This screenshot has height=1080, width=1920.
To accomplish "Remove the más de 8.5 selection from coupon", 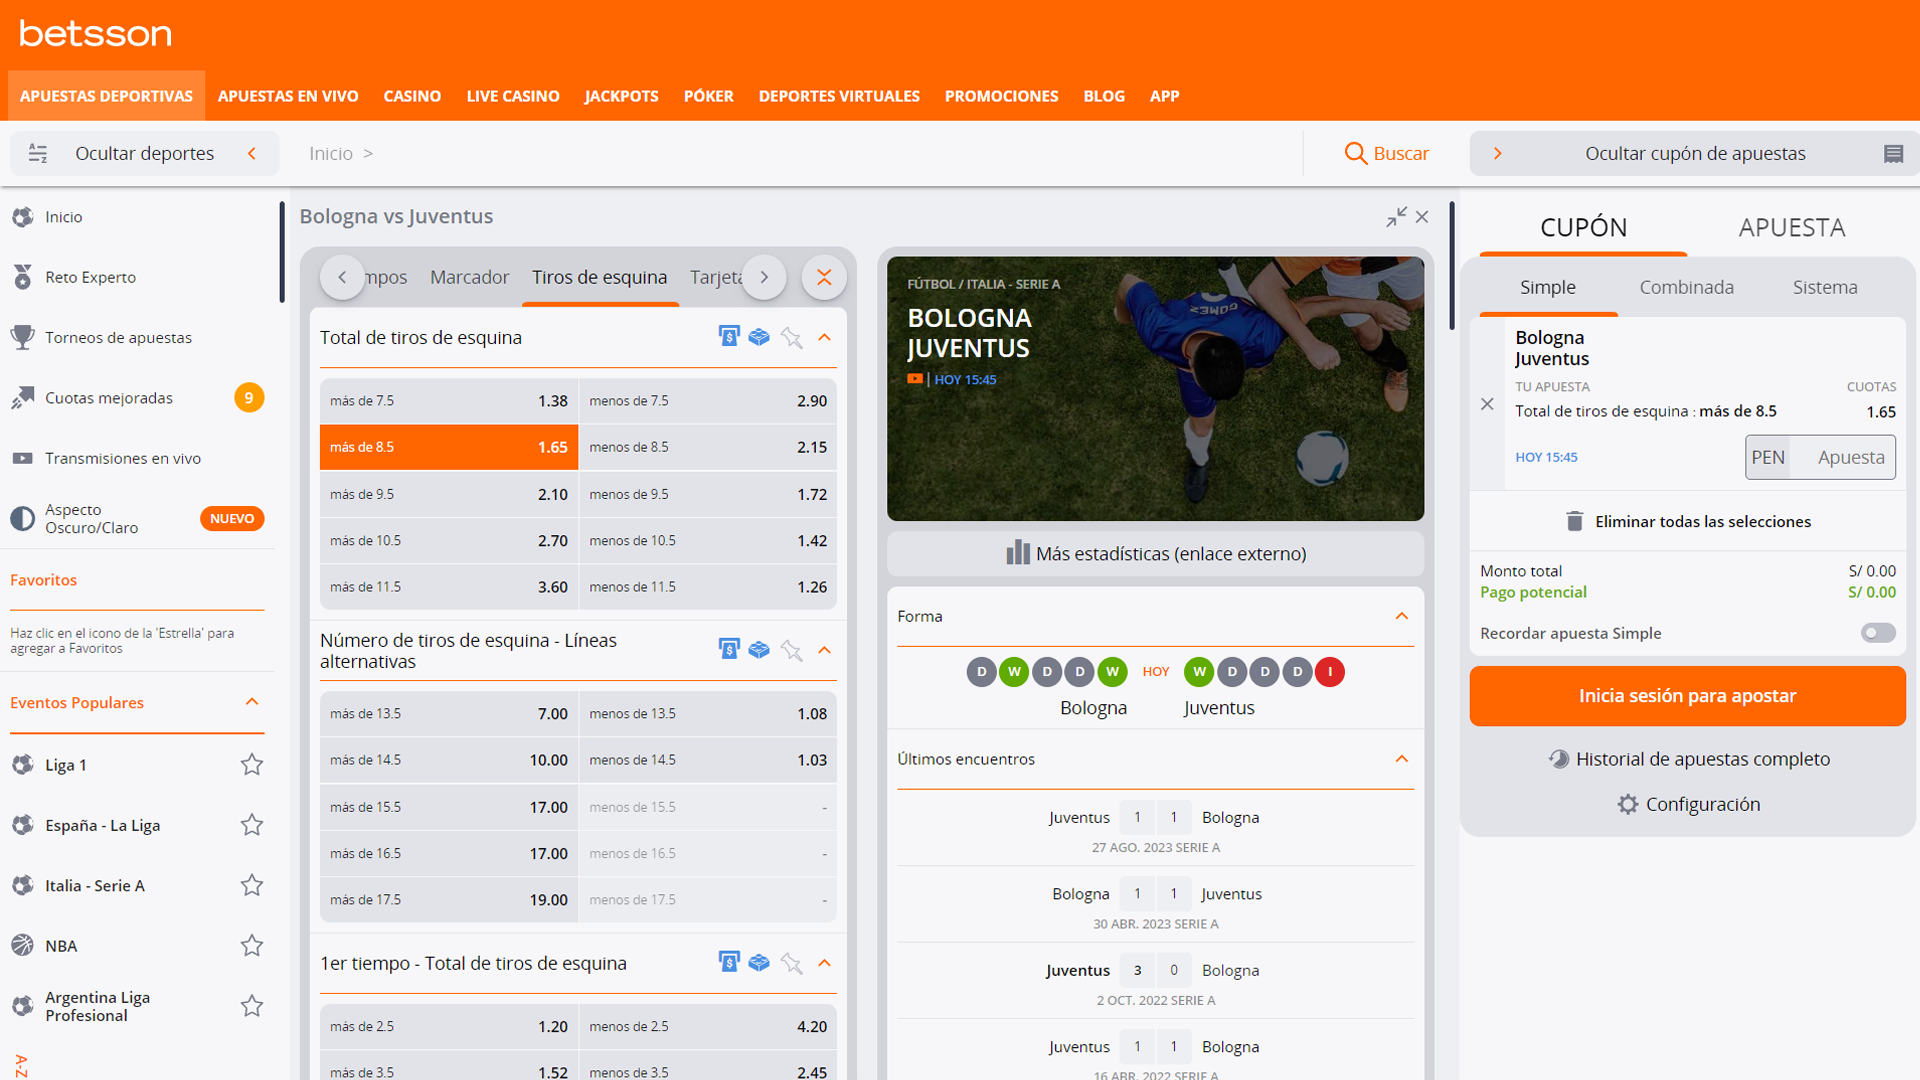I will tap(1487, 404).
